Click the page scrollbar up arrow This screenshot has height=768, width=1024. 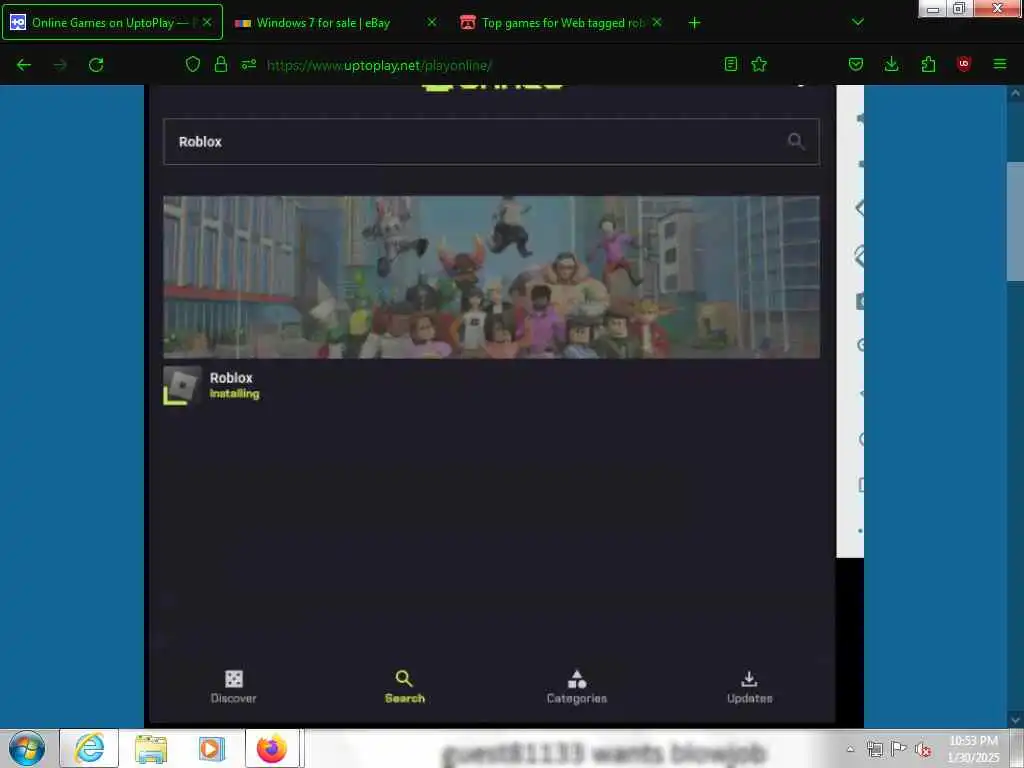pos(1015,93)
